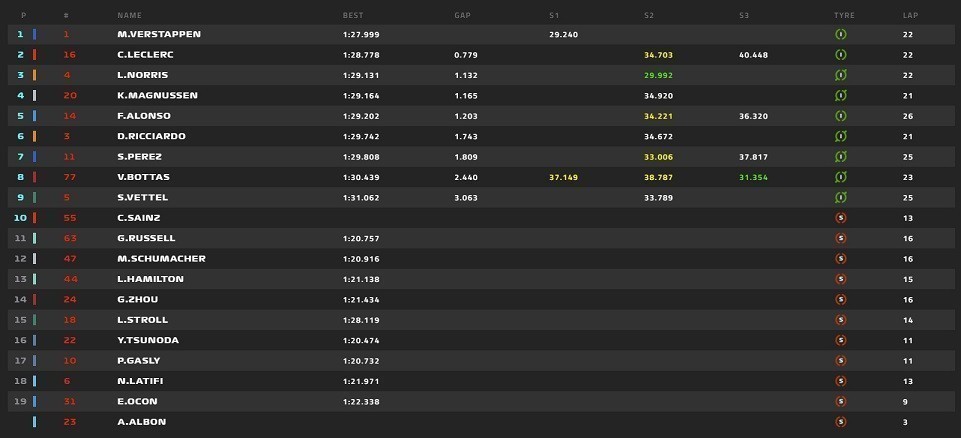Click Leclerc's green intermediate tyre icon
Image resolution: width=961 pixels, height=438 pixels.
click(841, 55)
